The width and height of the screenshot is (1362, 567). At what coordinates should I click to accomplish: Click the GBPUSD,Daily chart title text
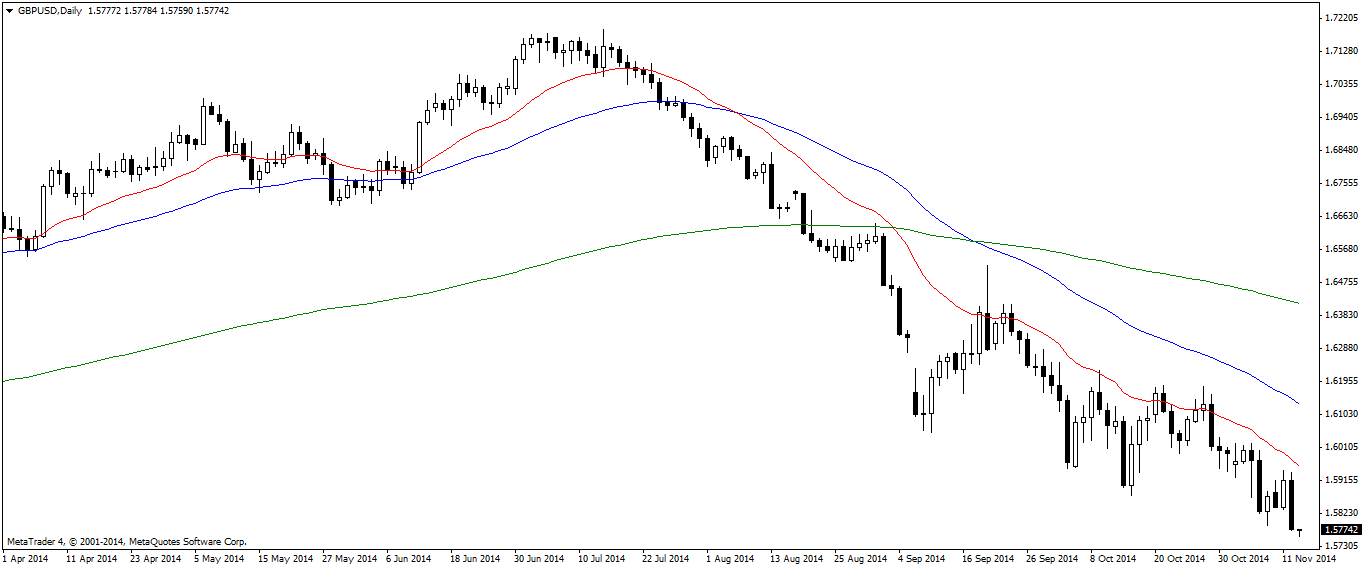tap(50, 10)
